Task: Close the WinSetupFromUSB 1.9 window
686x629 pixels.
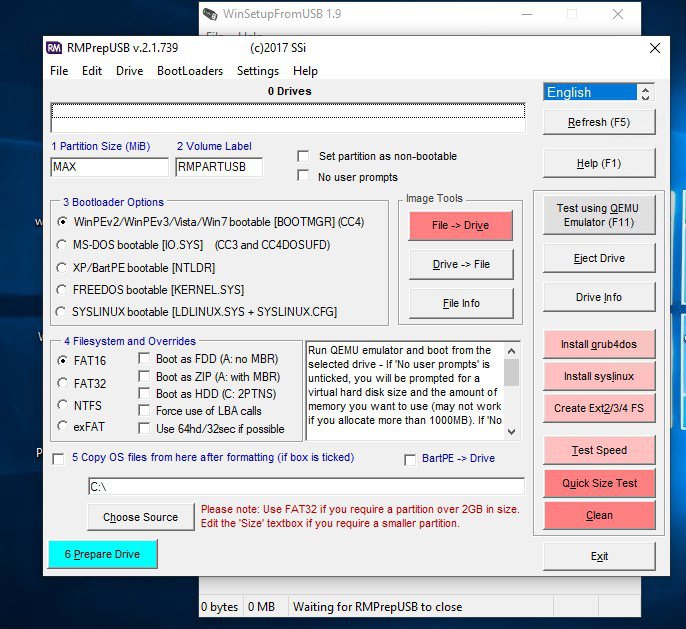Action: click(618, 14)
